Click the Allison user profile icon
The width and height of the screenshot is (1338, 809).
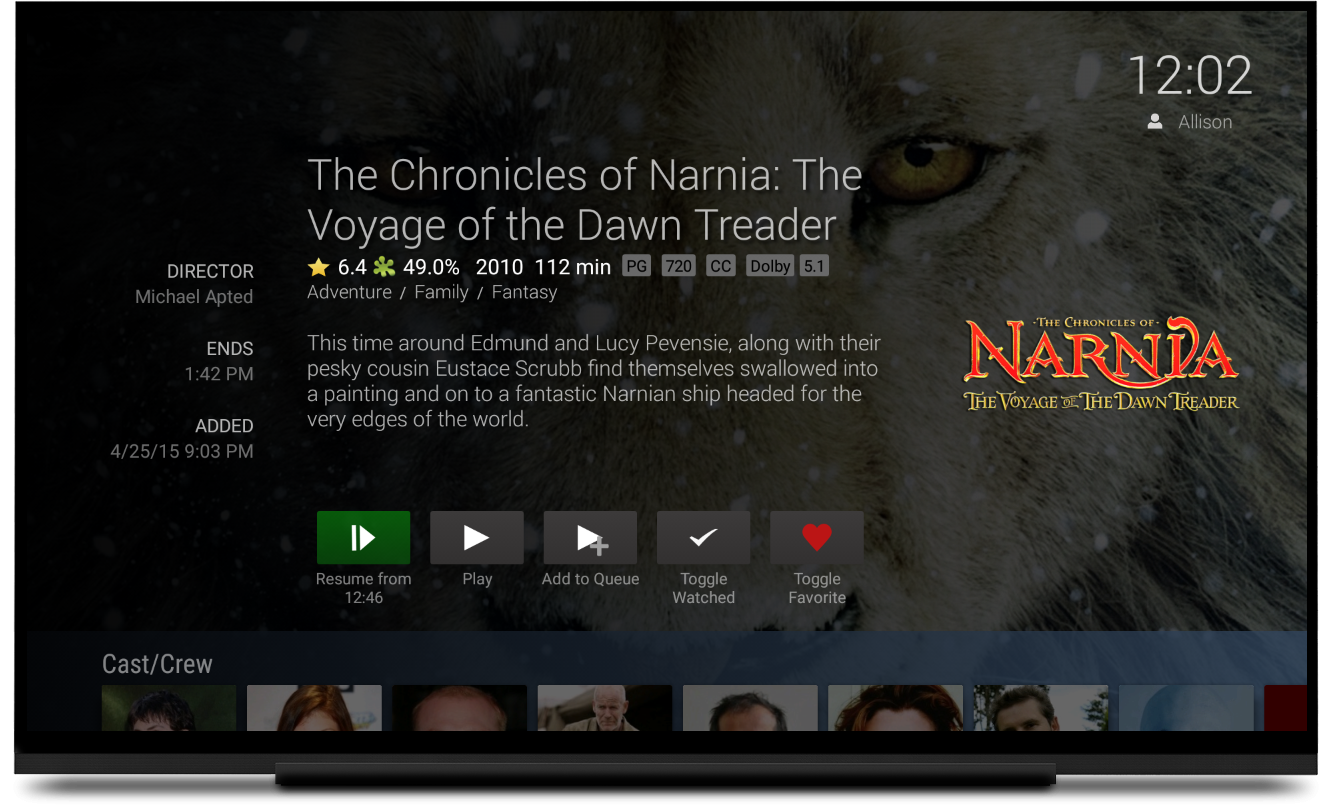(1155, 122)
